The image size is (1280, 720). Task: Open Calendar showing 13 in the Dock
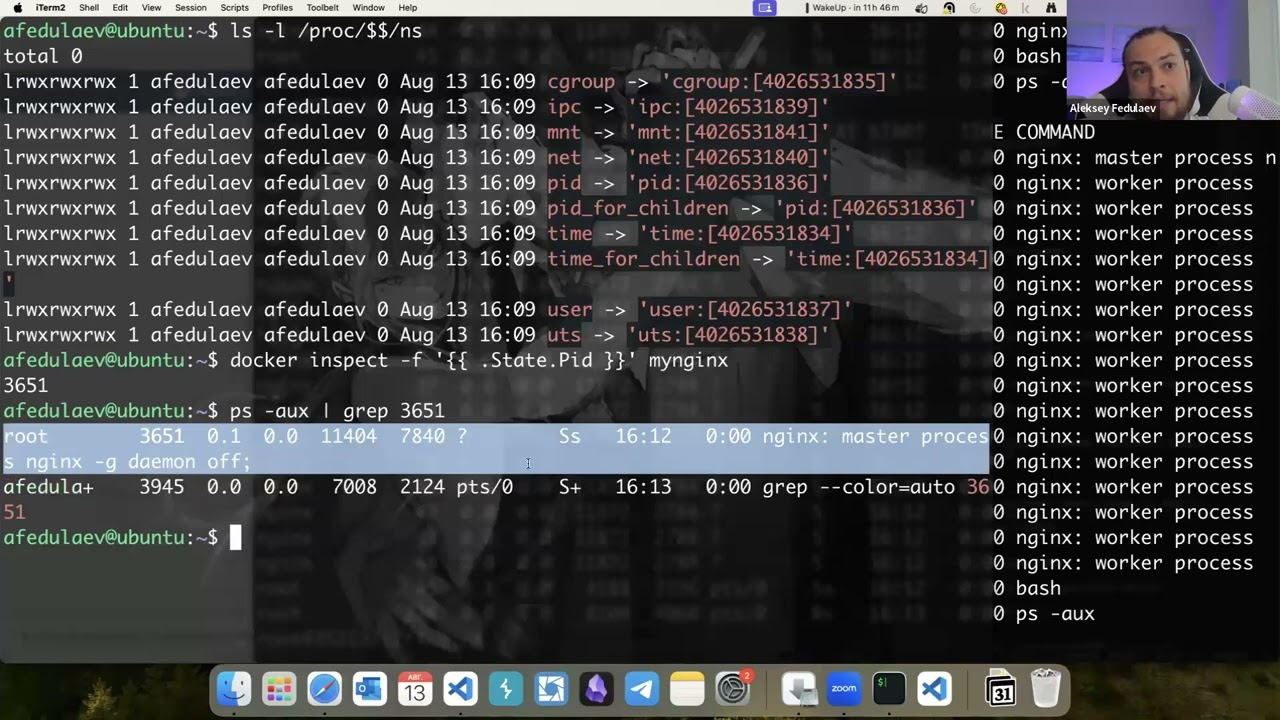pyautogui.click(x=415, y=689)
